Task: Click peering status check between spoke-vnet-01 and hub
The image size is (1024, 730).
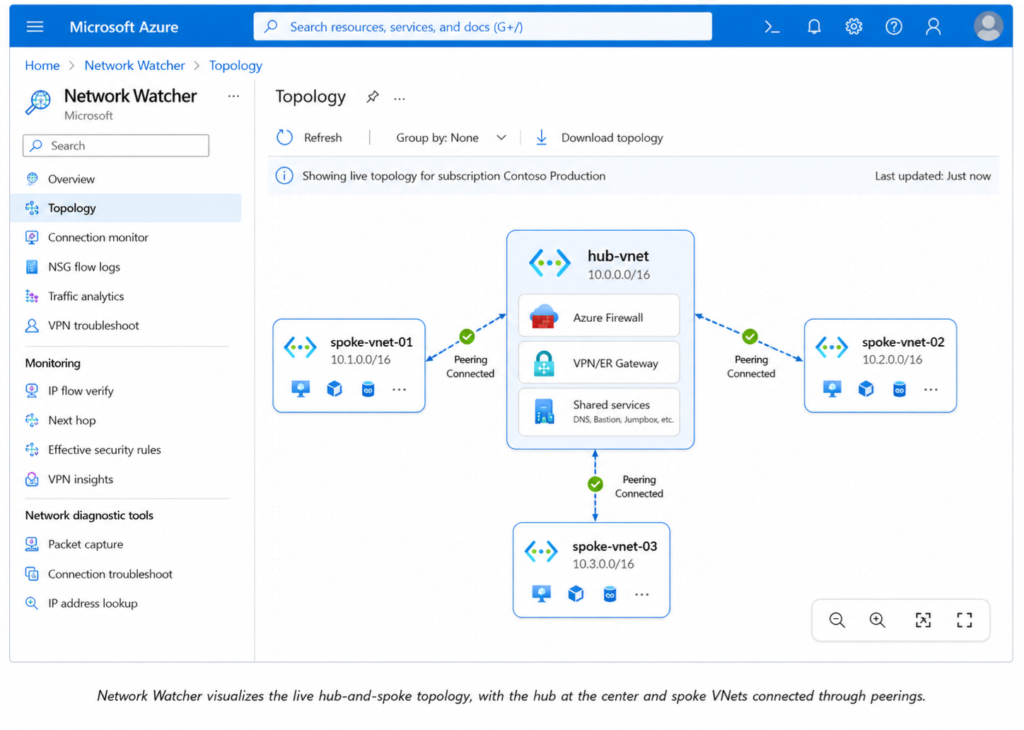Action: click(467, 336)
